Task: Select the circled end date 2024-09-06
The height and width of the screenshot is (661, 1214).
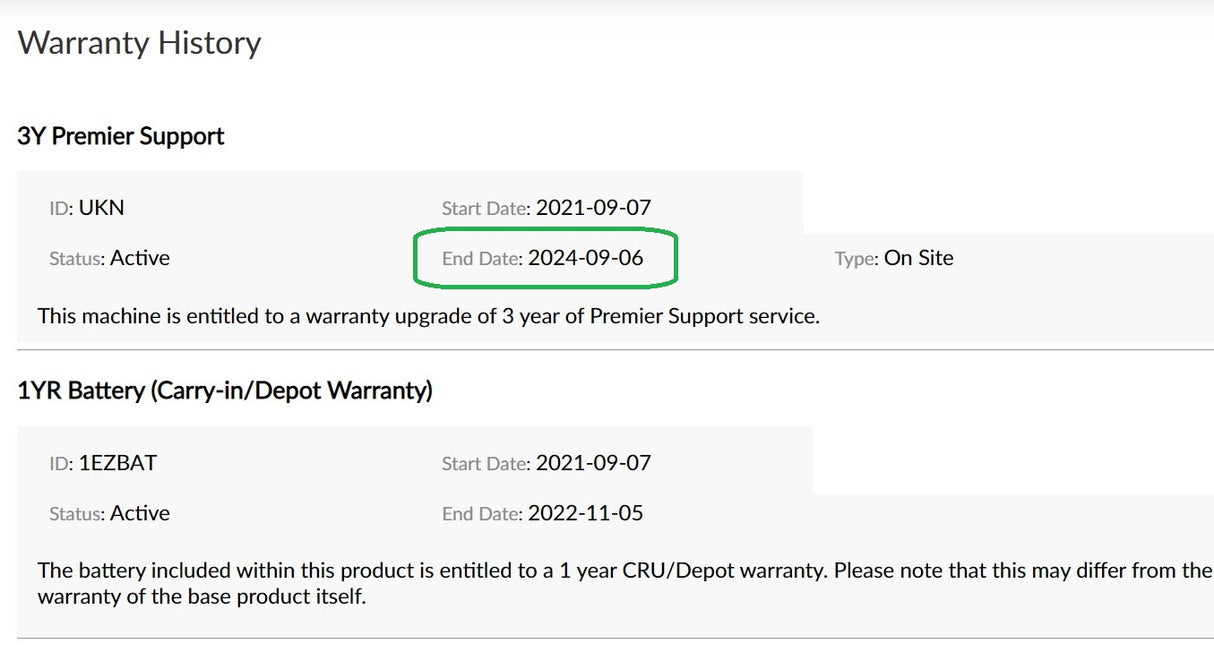Action: [585, 258]
